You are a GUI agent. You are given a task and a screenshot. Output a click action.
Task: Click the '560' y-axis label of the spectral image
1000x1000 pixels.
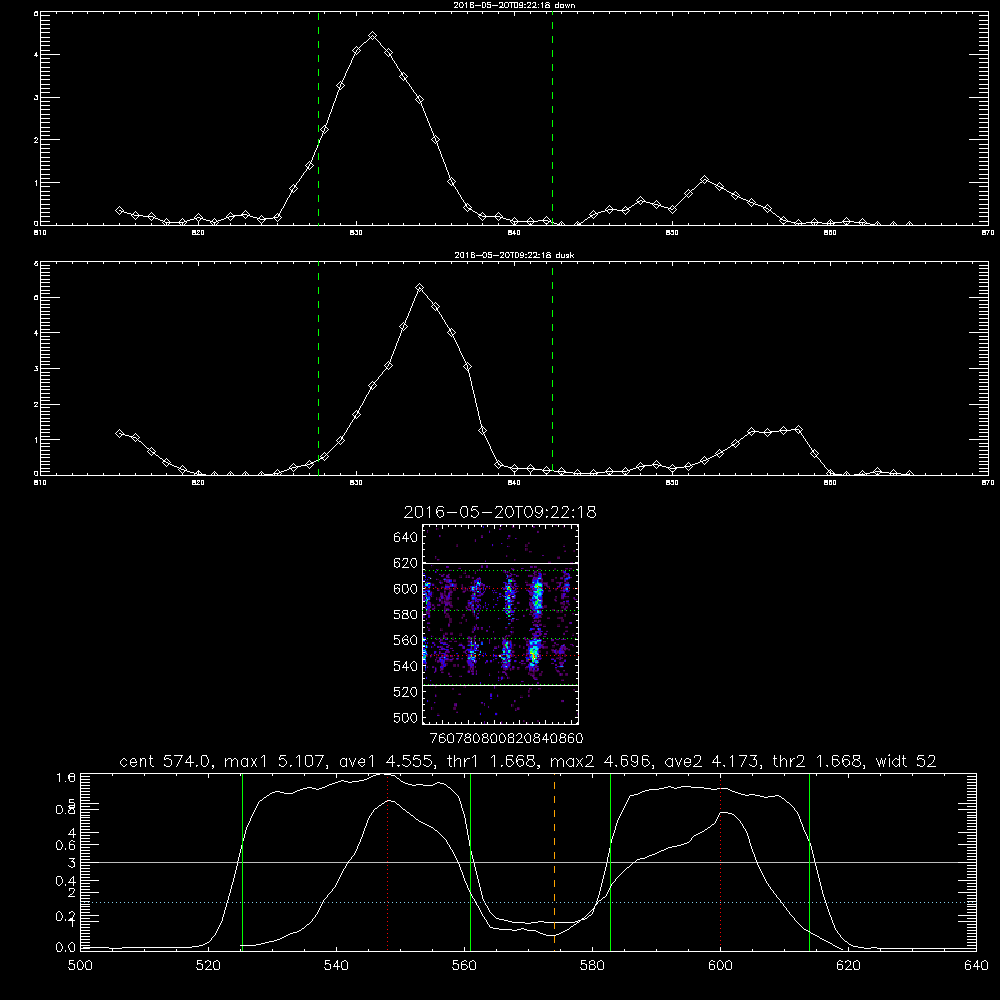[x=405, y=640]
